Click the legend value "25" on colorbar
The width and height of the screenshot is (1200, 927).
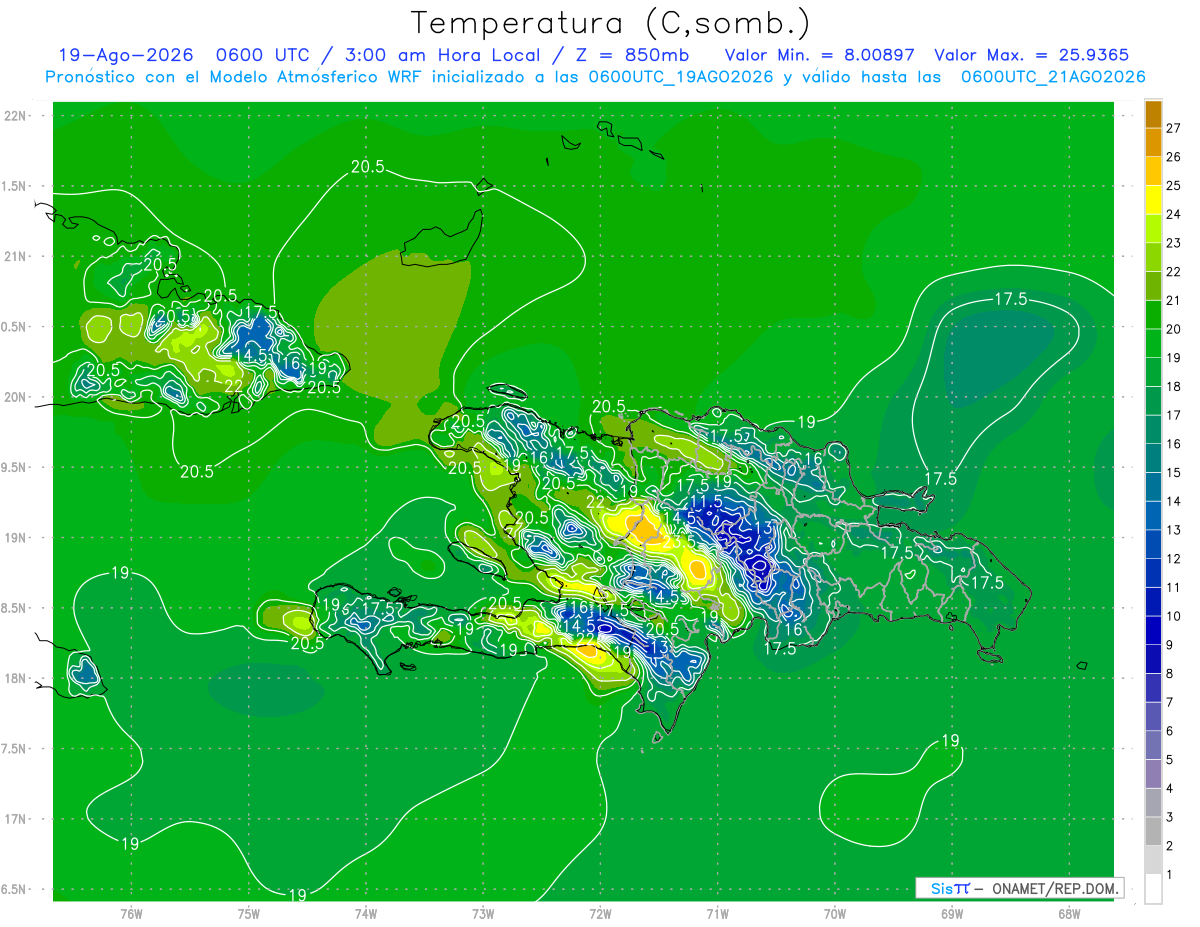(1173, 186)
